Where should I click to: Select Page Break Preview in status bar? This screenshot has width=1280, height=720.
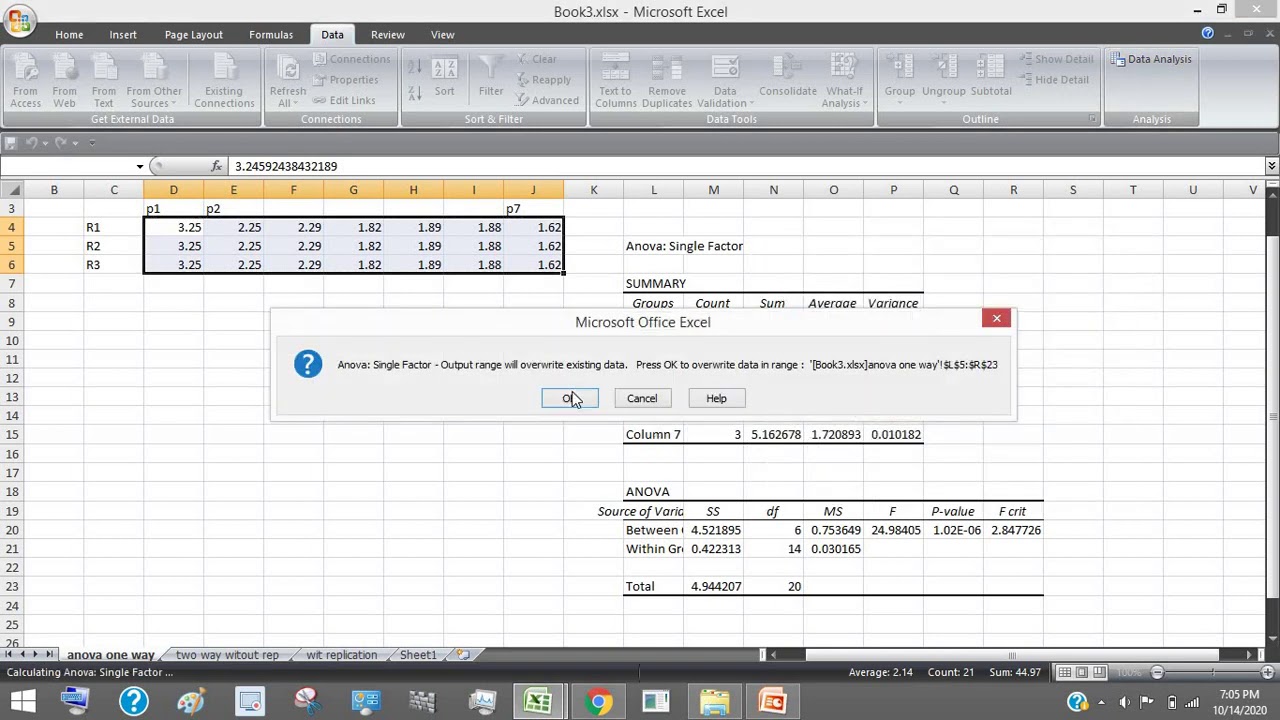click(1099, 672)
